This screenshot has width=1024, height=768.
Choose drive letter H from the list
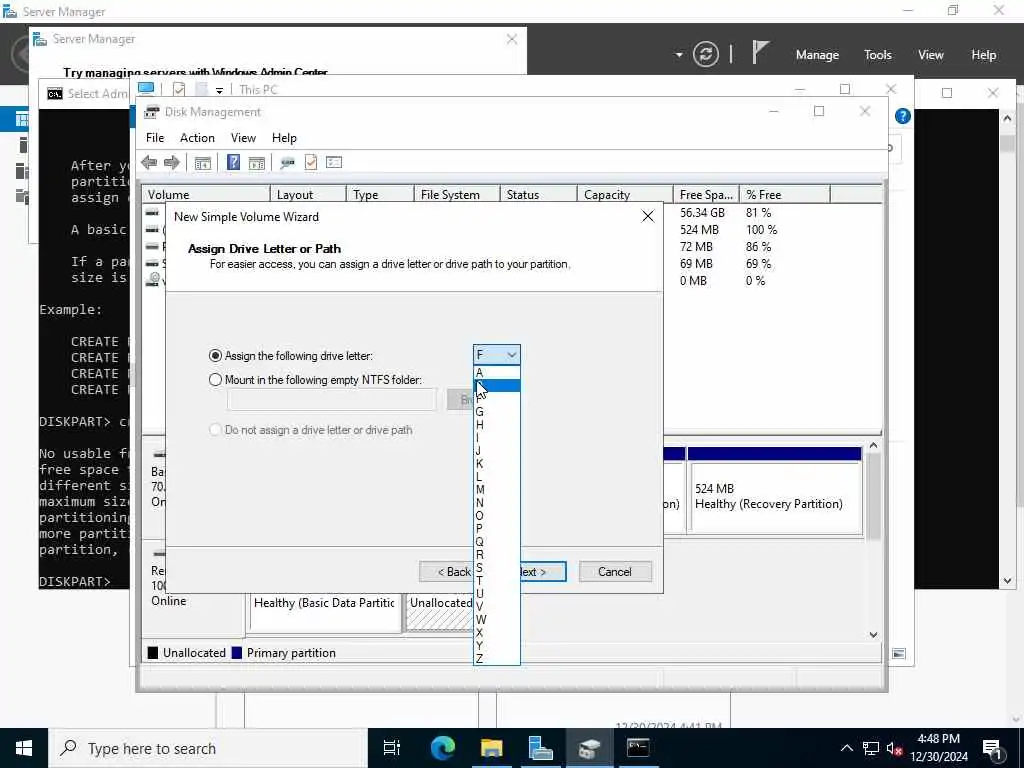(x=496, y=424)
